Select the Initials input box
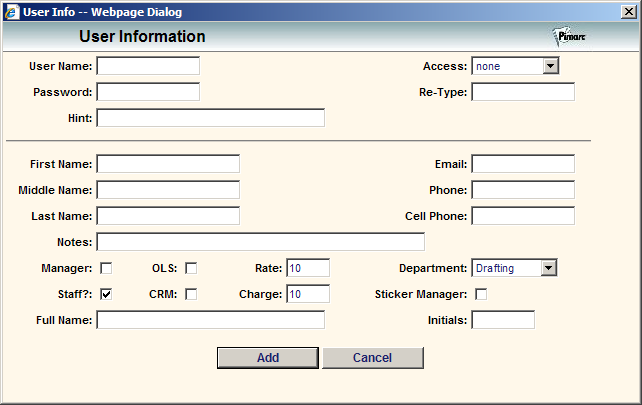The image size is (642, 405). pyautogui.click(x=503, y=320)
